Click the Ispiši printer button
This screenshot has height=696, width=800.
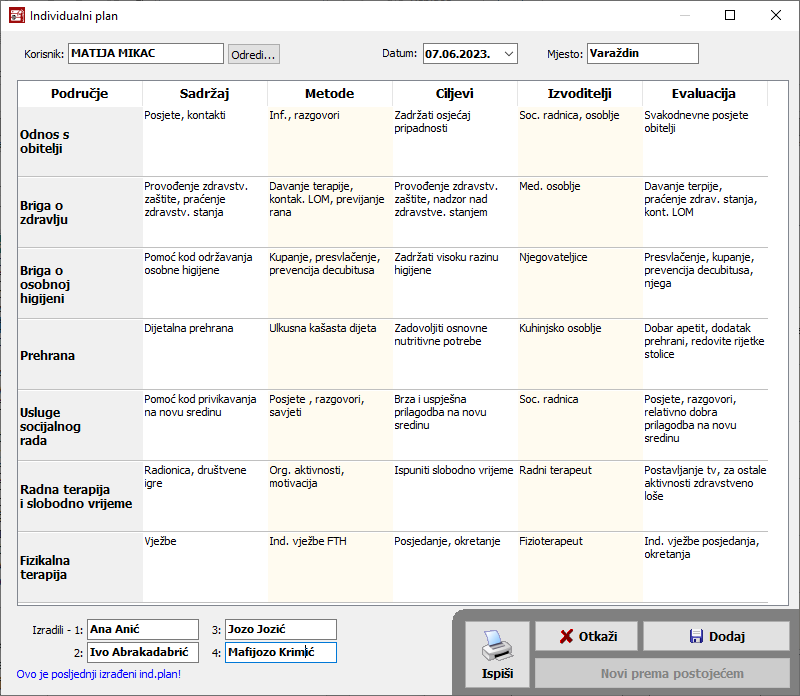(x=497, y=654)
